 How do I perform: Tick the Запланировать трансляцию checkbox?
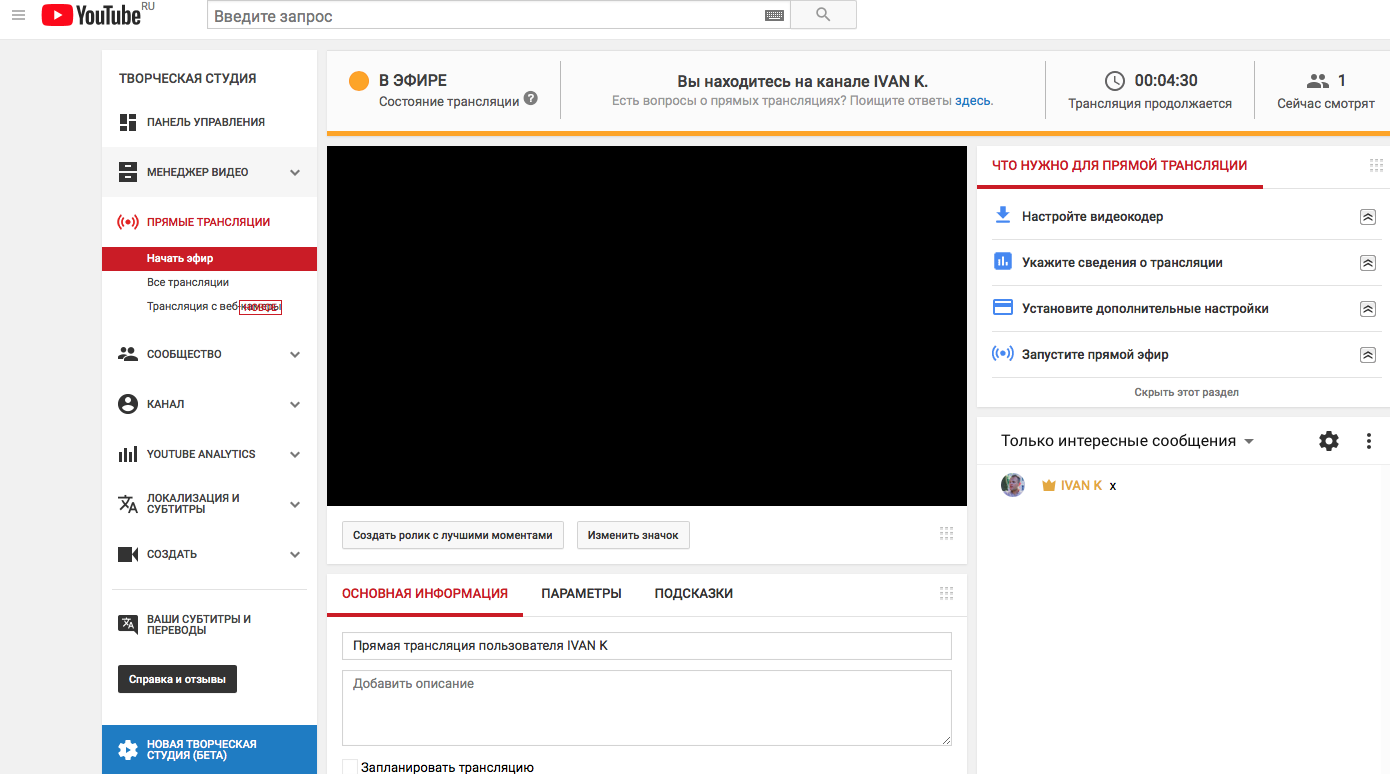click(x=350, y=767)
